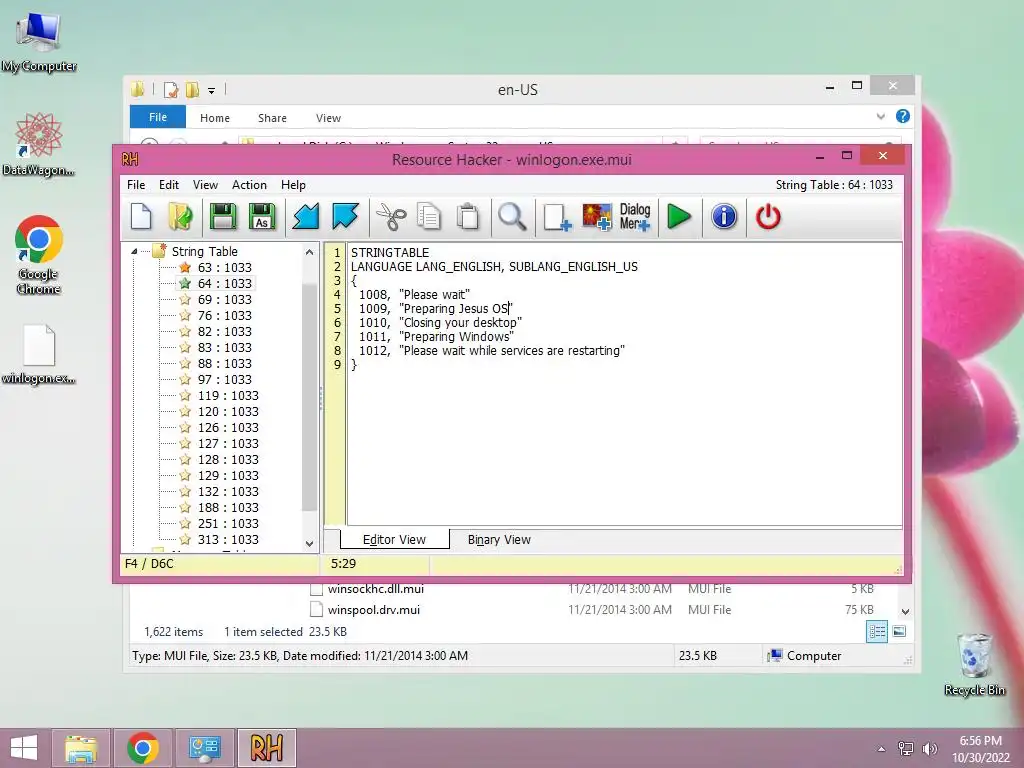The height and width of the screenshot is (768, 1024).
Task: Switch Explorer to large icons view
Action: (899, 632)
